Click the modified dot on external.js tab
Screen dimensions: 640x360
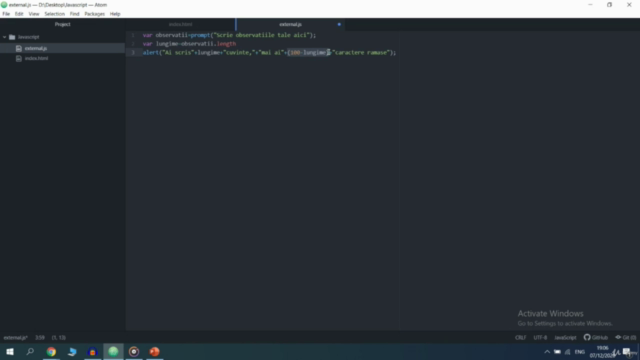coord(339,24)
